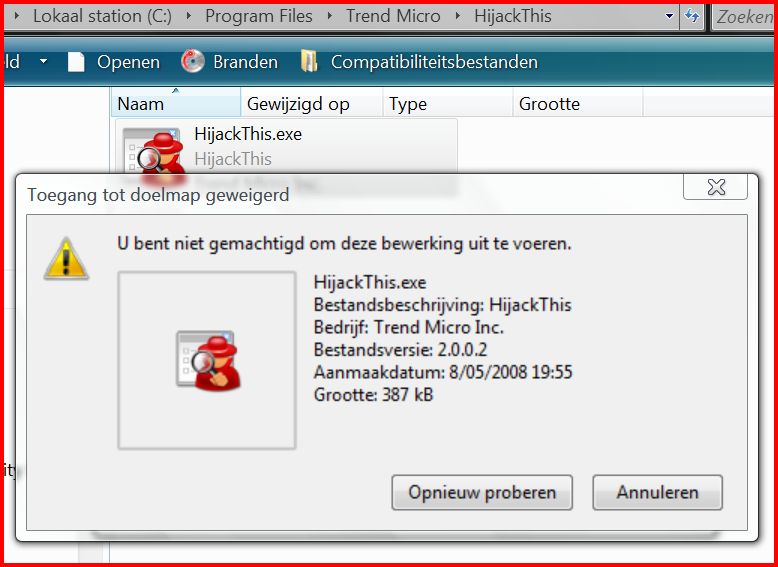The height and width of the screenshot is (567, 778).
Task: Click the message U bent niet gemachtigd
Action: pyautogui.click(x=344, y=244)
